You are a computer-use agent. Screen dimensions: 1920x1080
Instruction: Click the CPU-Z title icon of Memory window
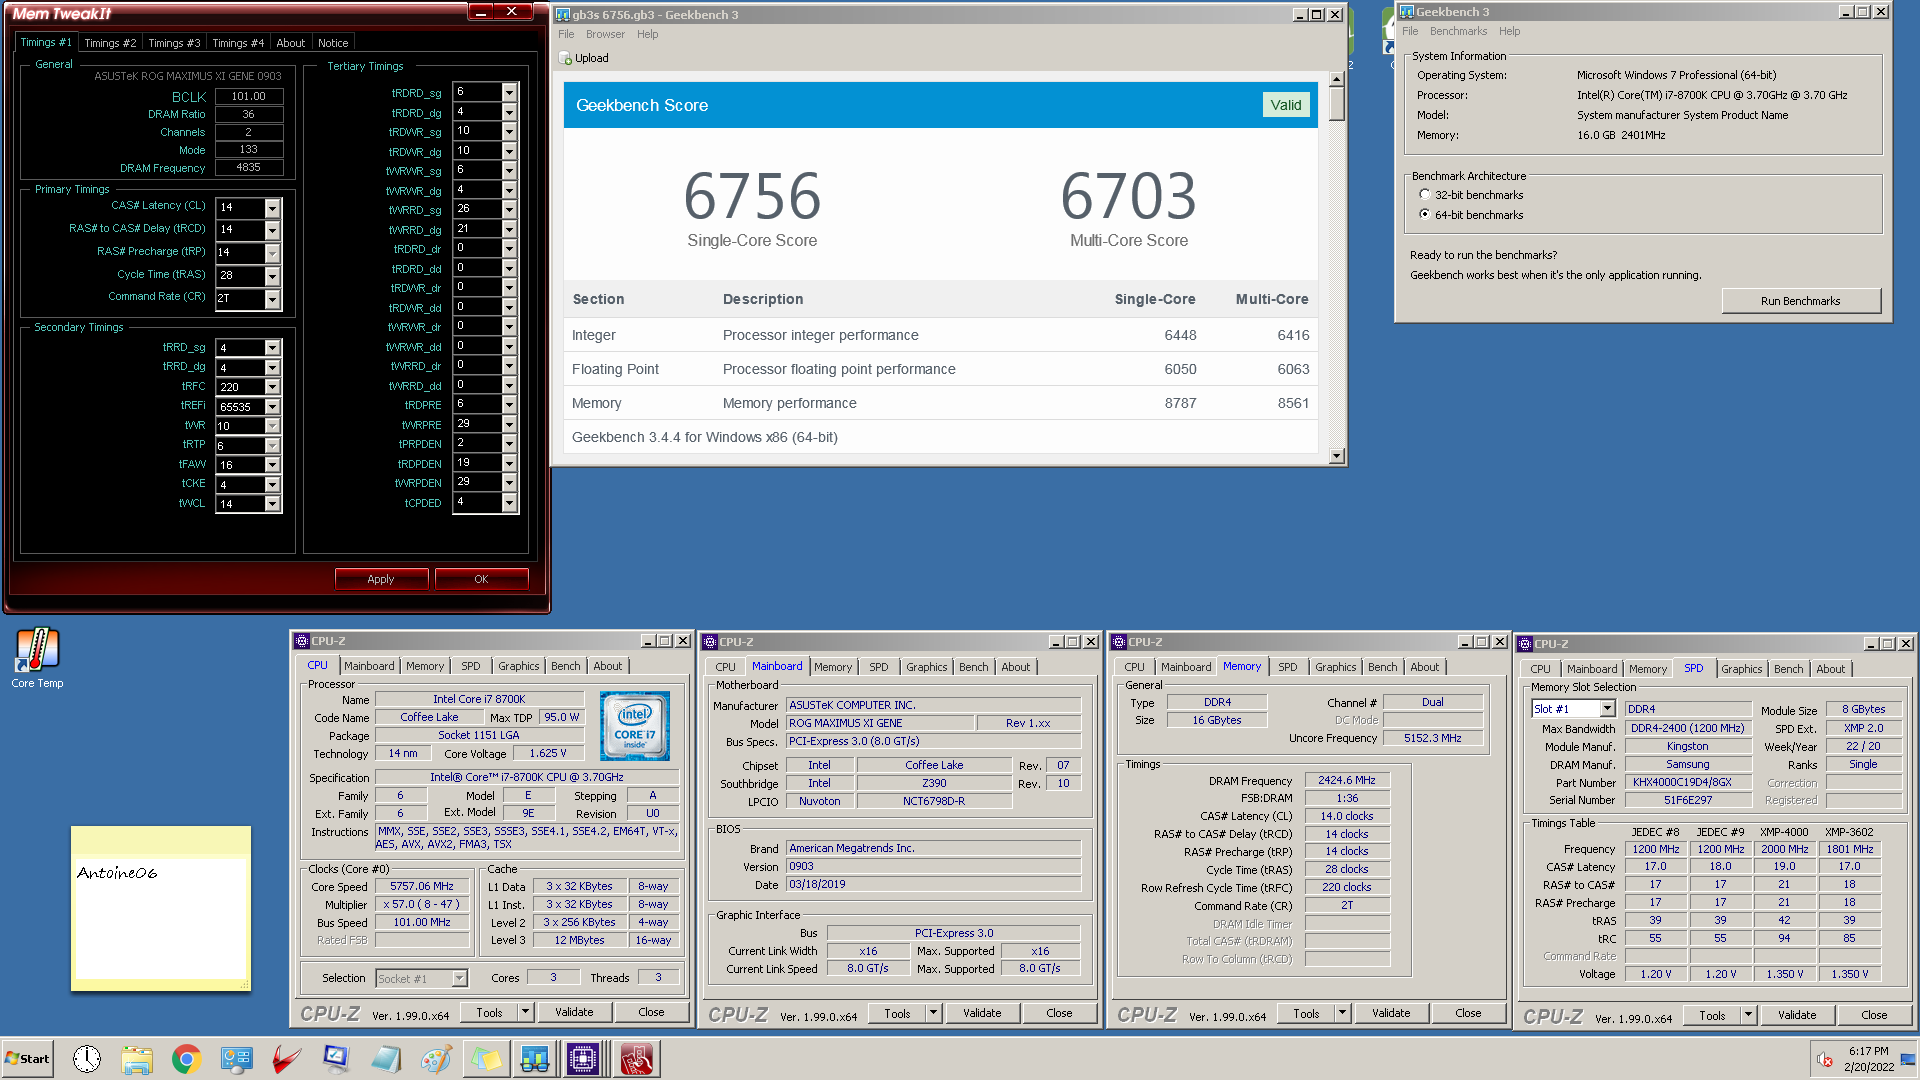[x=1119, y=642]
